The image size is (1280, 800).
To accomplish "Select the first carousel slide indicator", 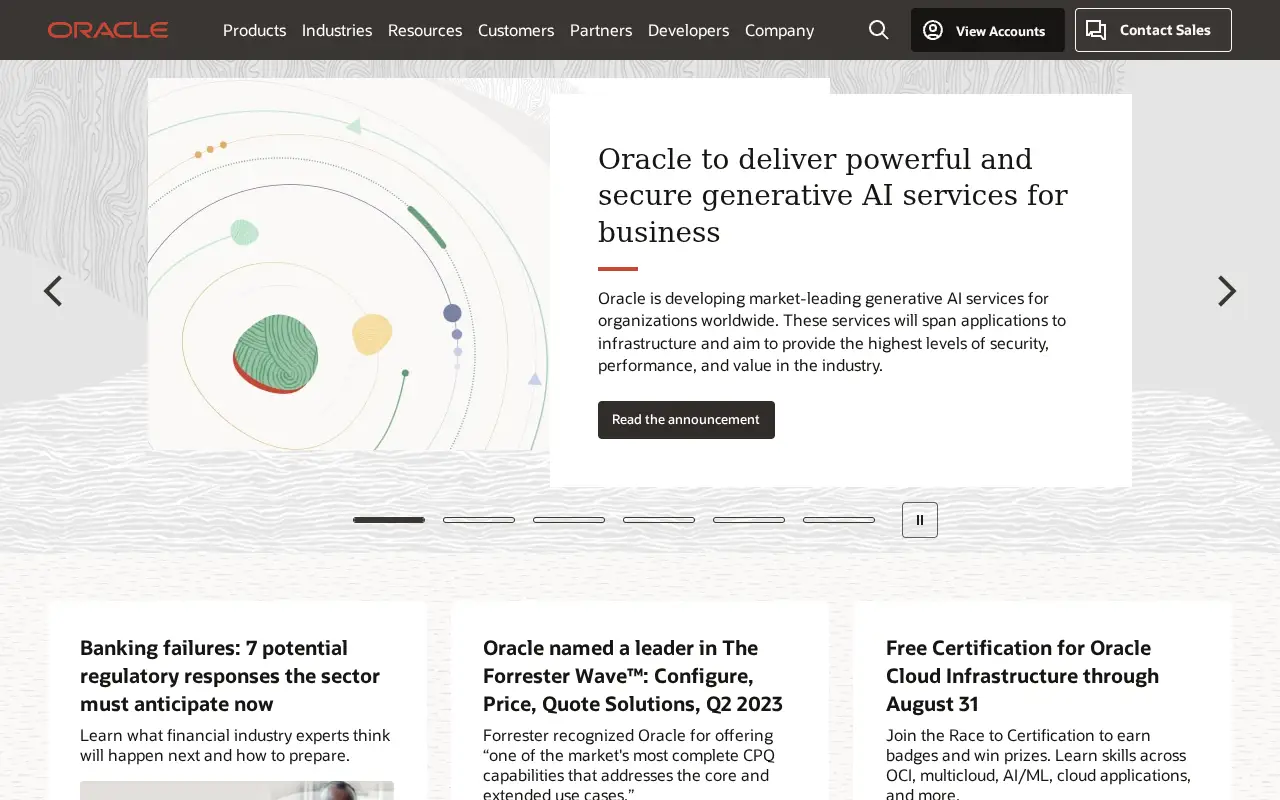I will pyautogui.click(x=389, y=520).
